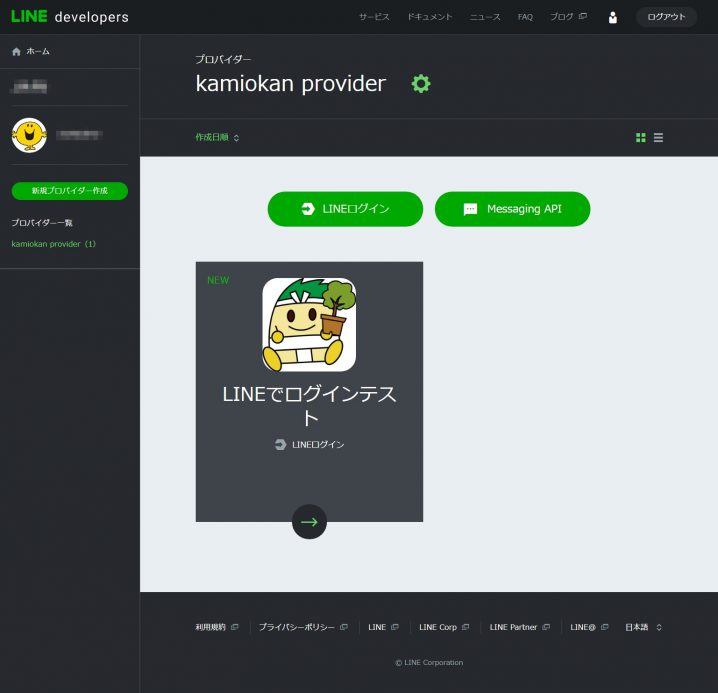Open the ニュース menu item
This screenshot has width=718, height=693.
(x=485, y=17)
